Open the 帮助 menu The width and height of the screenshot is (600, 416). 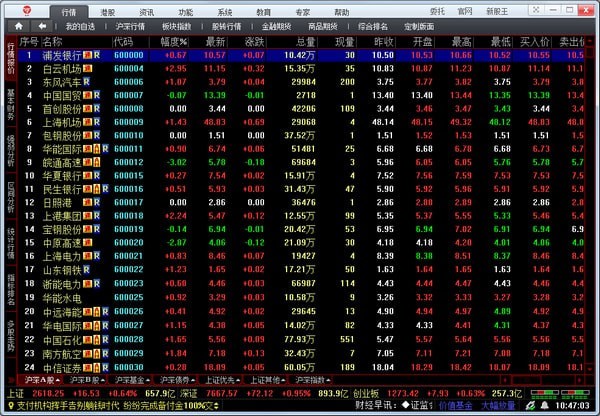tap(342, 12)
